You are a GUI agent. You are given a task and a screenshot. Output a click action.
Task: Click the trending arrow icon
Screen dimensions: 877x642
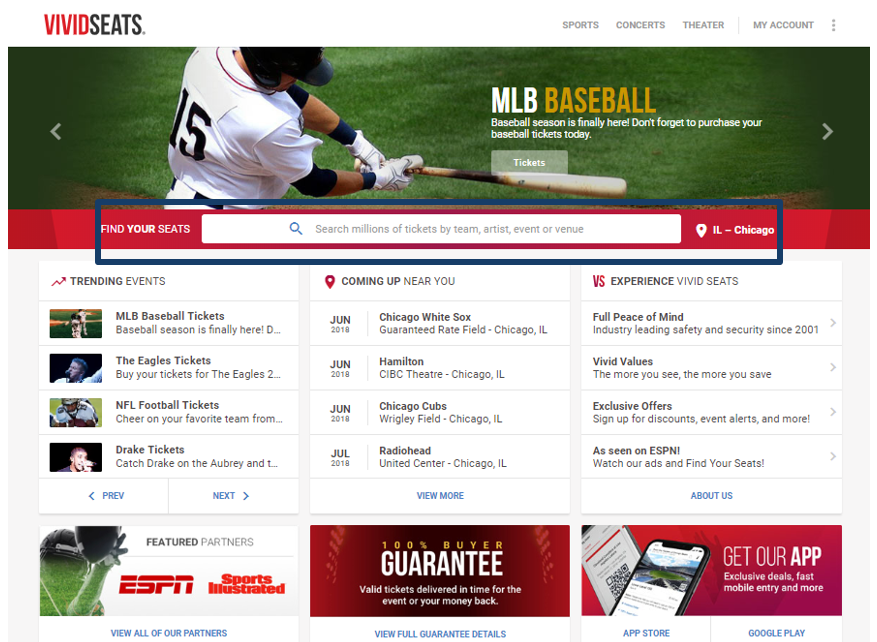(x=58, y=281)
